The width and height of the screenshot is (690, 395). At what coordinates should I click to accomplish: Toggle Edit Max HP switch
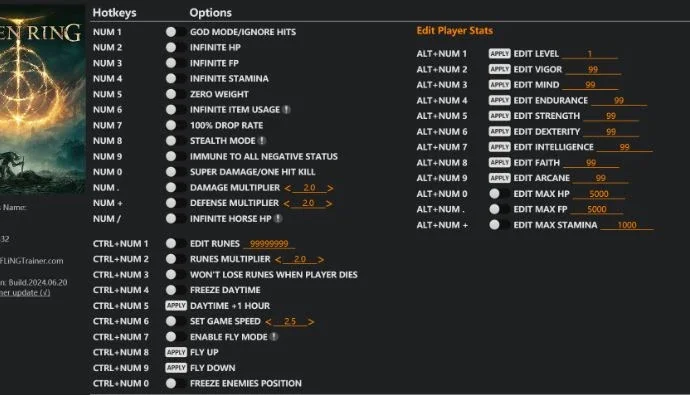coord(499,194)
